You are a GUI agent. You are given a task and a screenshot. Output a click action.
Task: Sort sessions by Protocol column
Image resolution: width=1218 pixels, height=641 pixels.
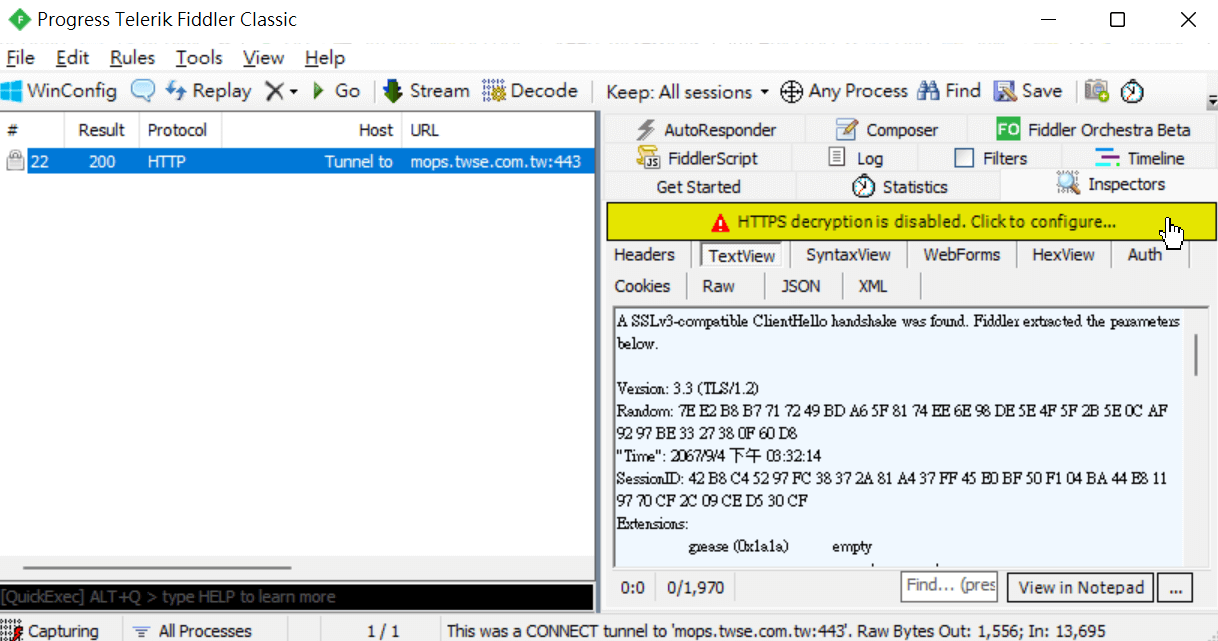click(x=180, y=130)
